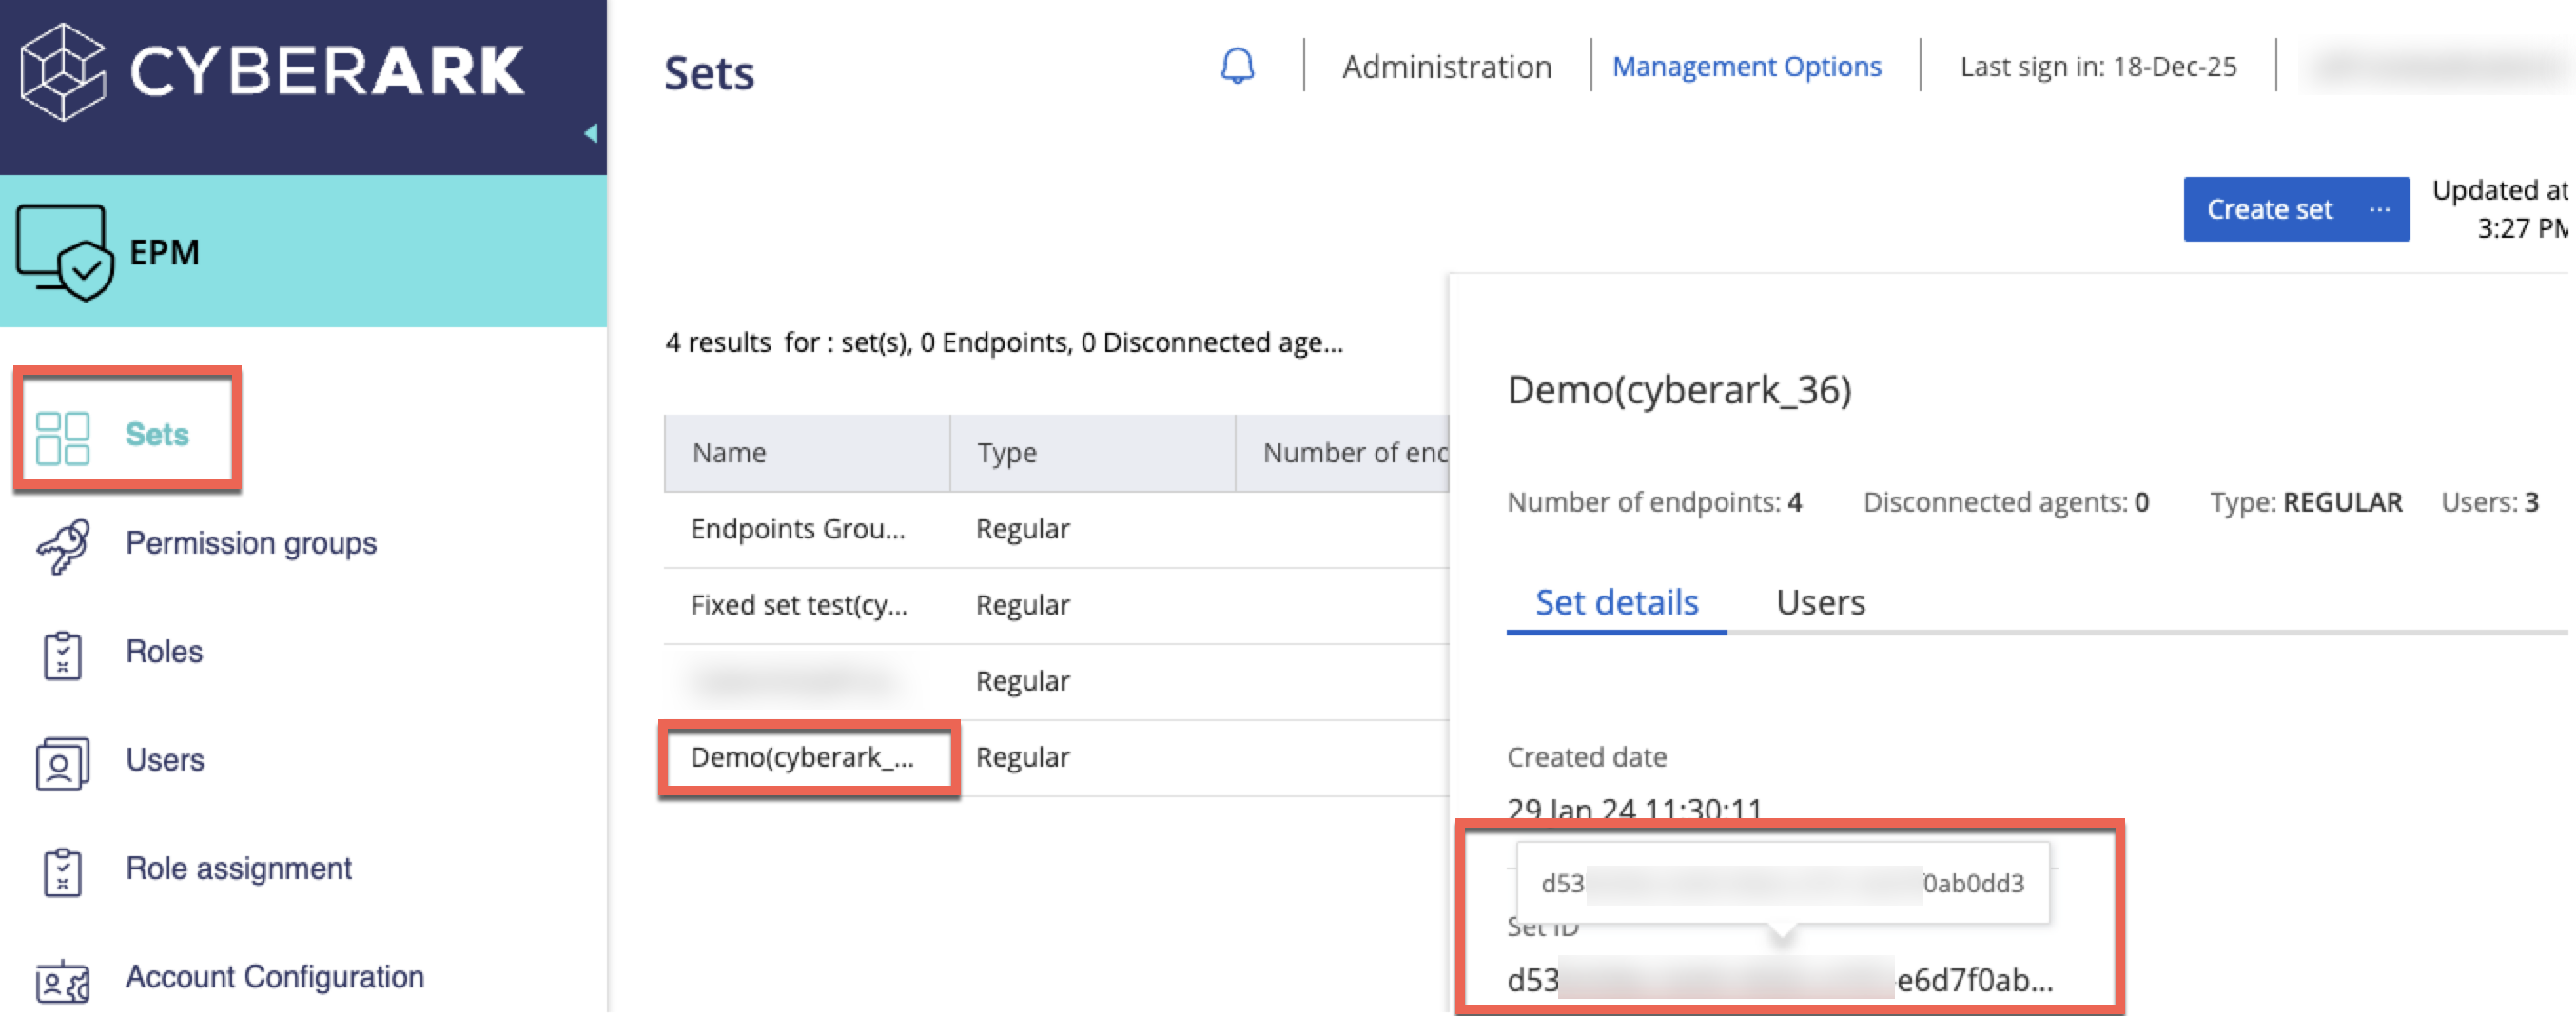
Task: Open the Create set ellipsis menu
Action: tap(2380, 209)
